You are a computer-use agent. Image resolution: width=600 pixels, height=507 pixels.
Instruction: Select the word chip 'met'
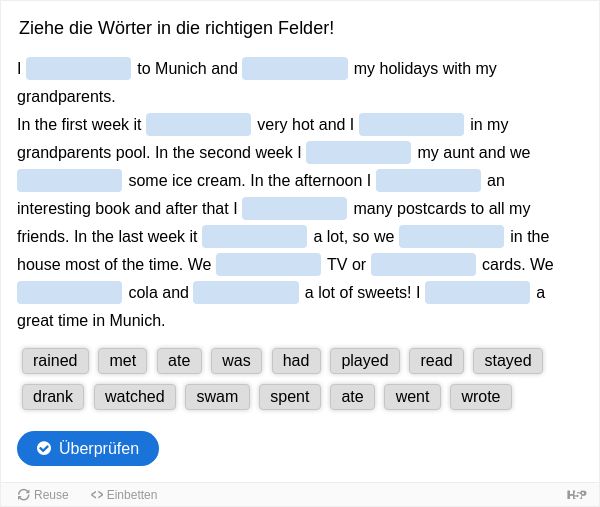pyautogui.click(x=122, y=361)
